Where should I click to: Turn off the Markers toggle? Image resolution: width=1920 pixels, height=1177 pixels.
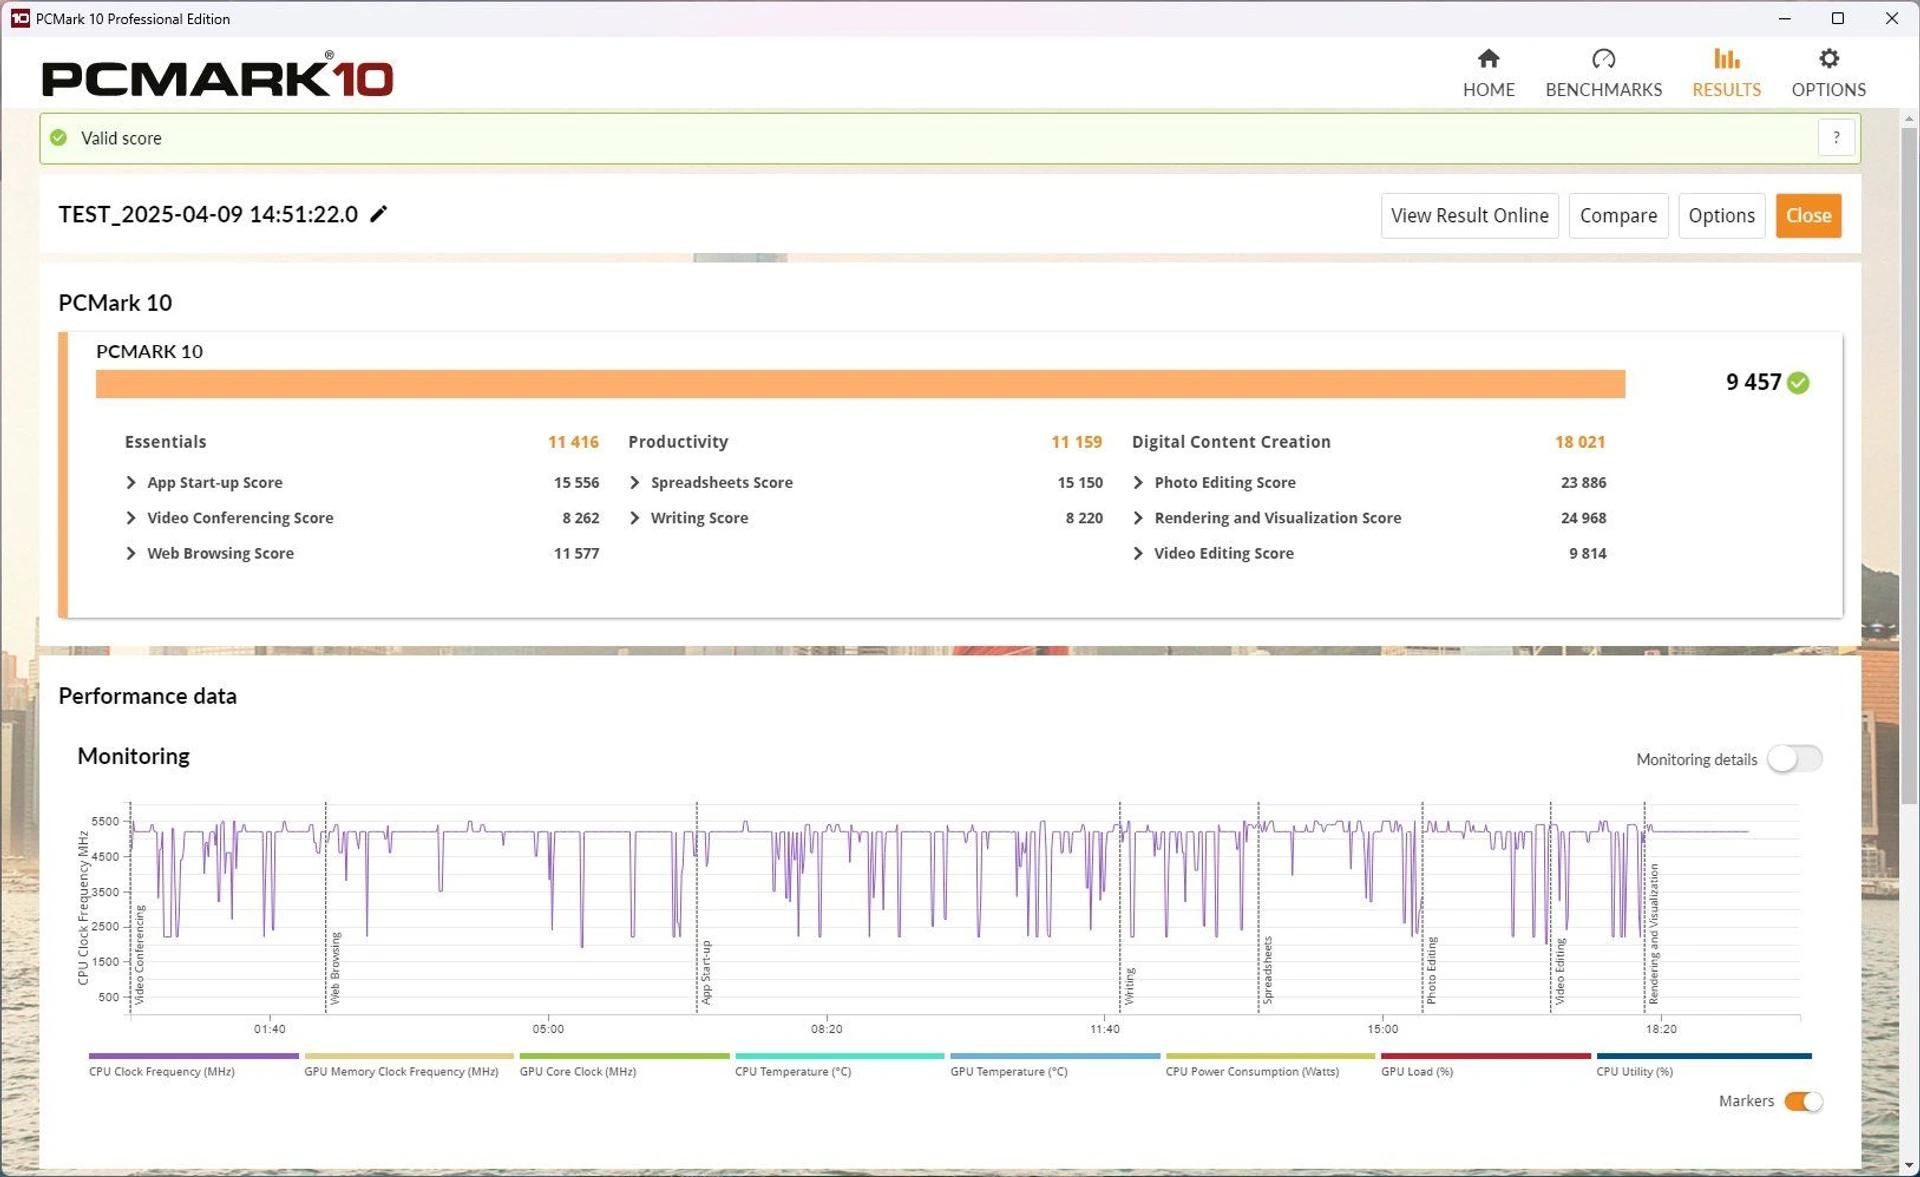point(1803,1101)
